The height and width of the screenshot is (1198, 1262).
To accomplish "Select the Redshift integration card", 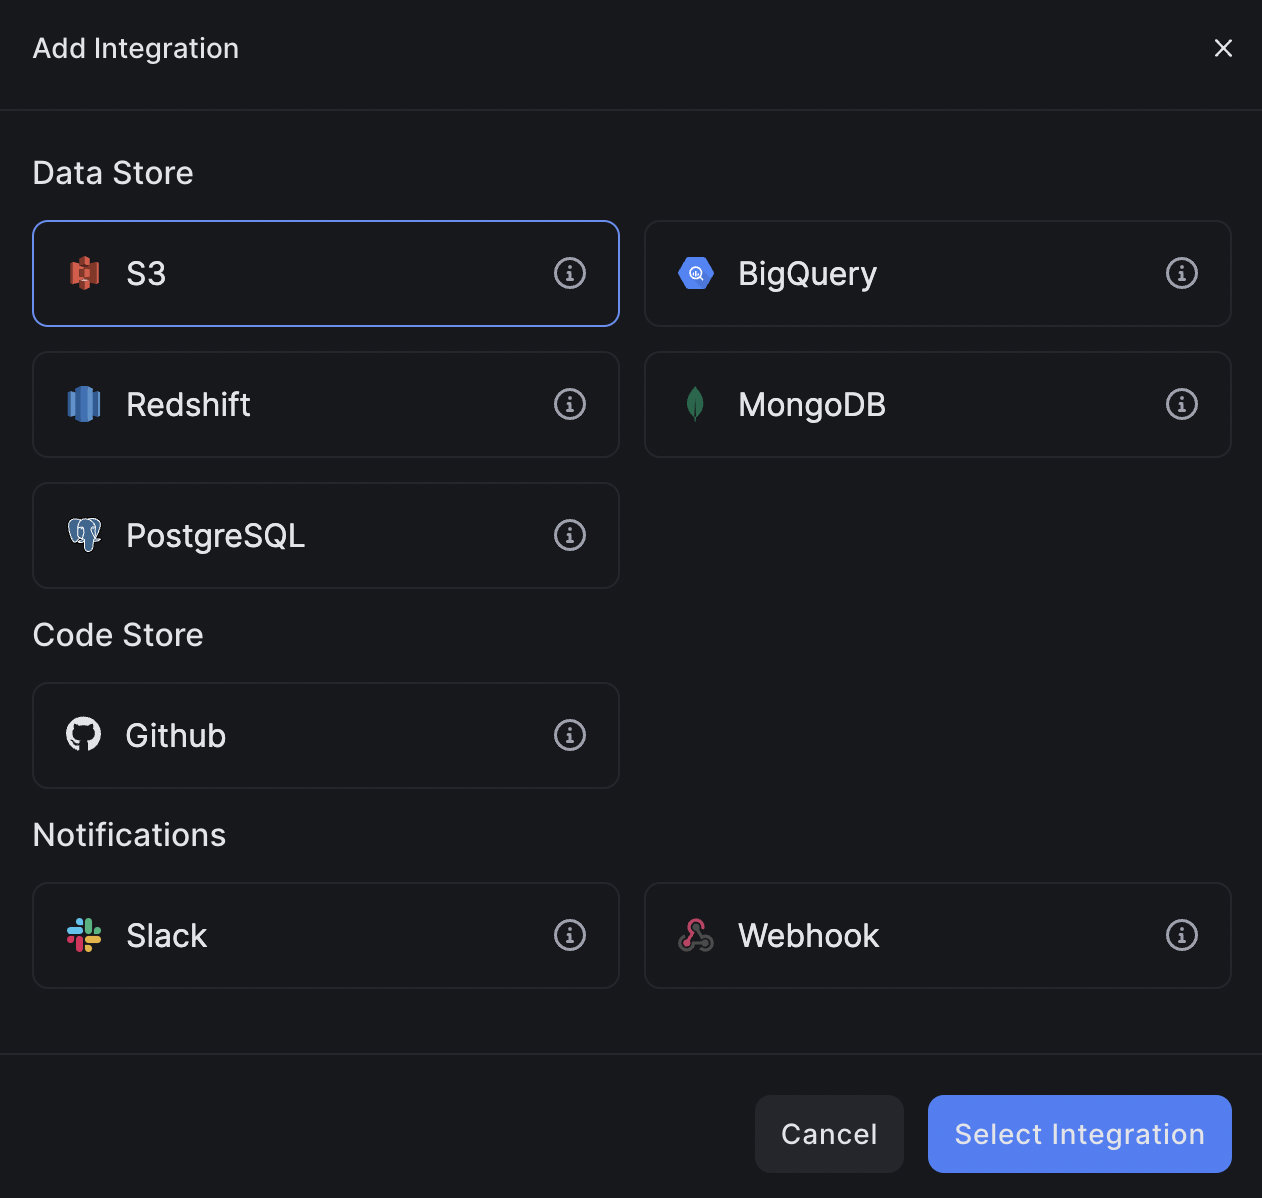I will pos(326,404).
